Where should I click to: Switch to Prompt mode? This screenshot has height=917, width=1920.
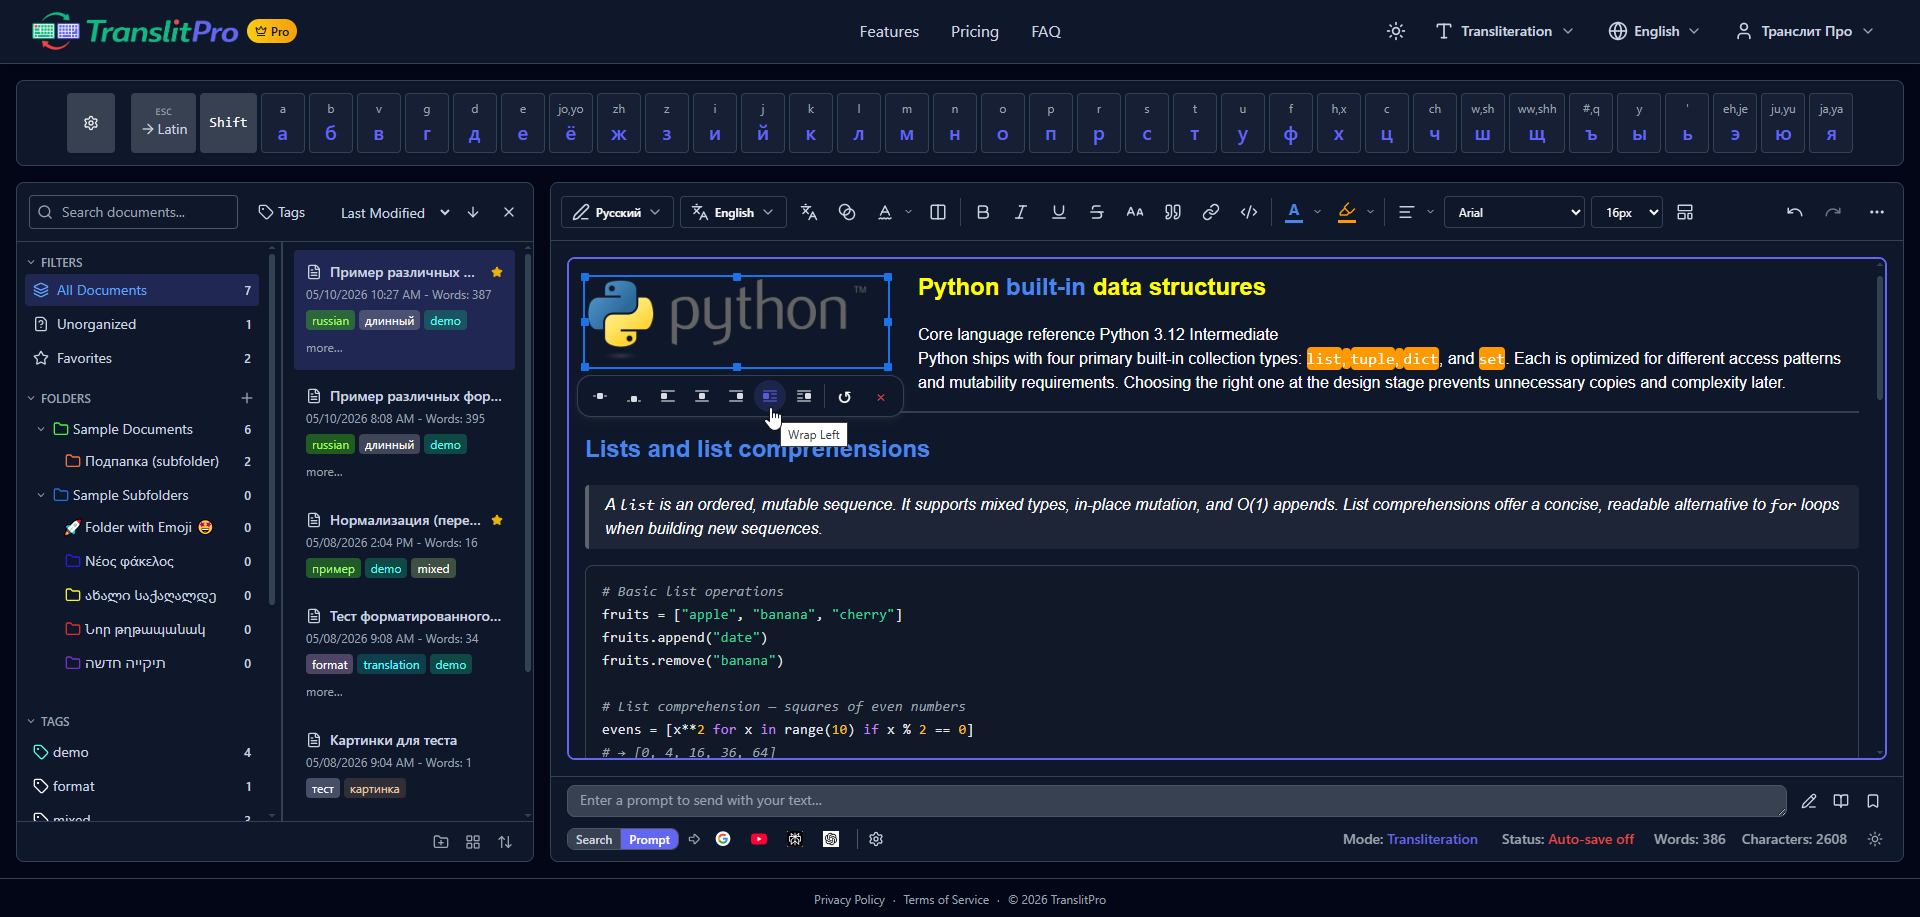point(649,839)
